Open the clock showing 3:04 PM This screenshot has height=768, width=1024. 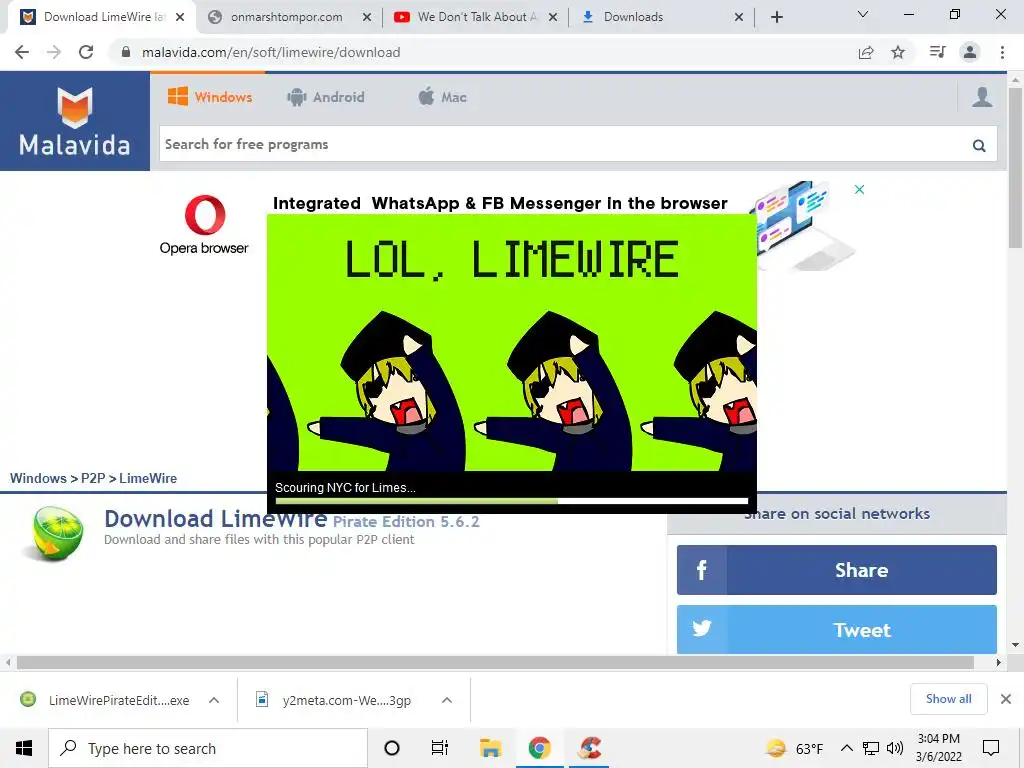tap(938, 748)
